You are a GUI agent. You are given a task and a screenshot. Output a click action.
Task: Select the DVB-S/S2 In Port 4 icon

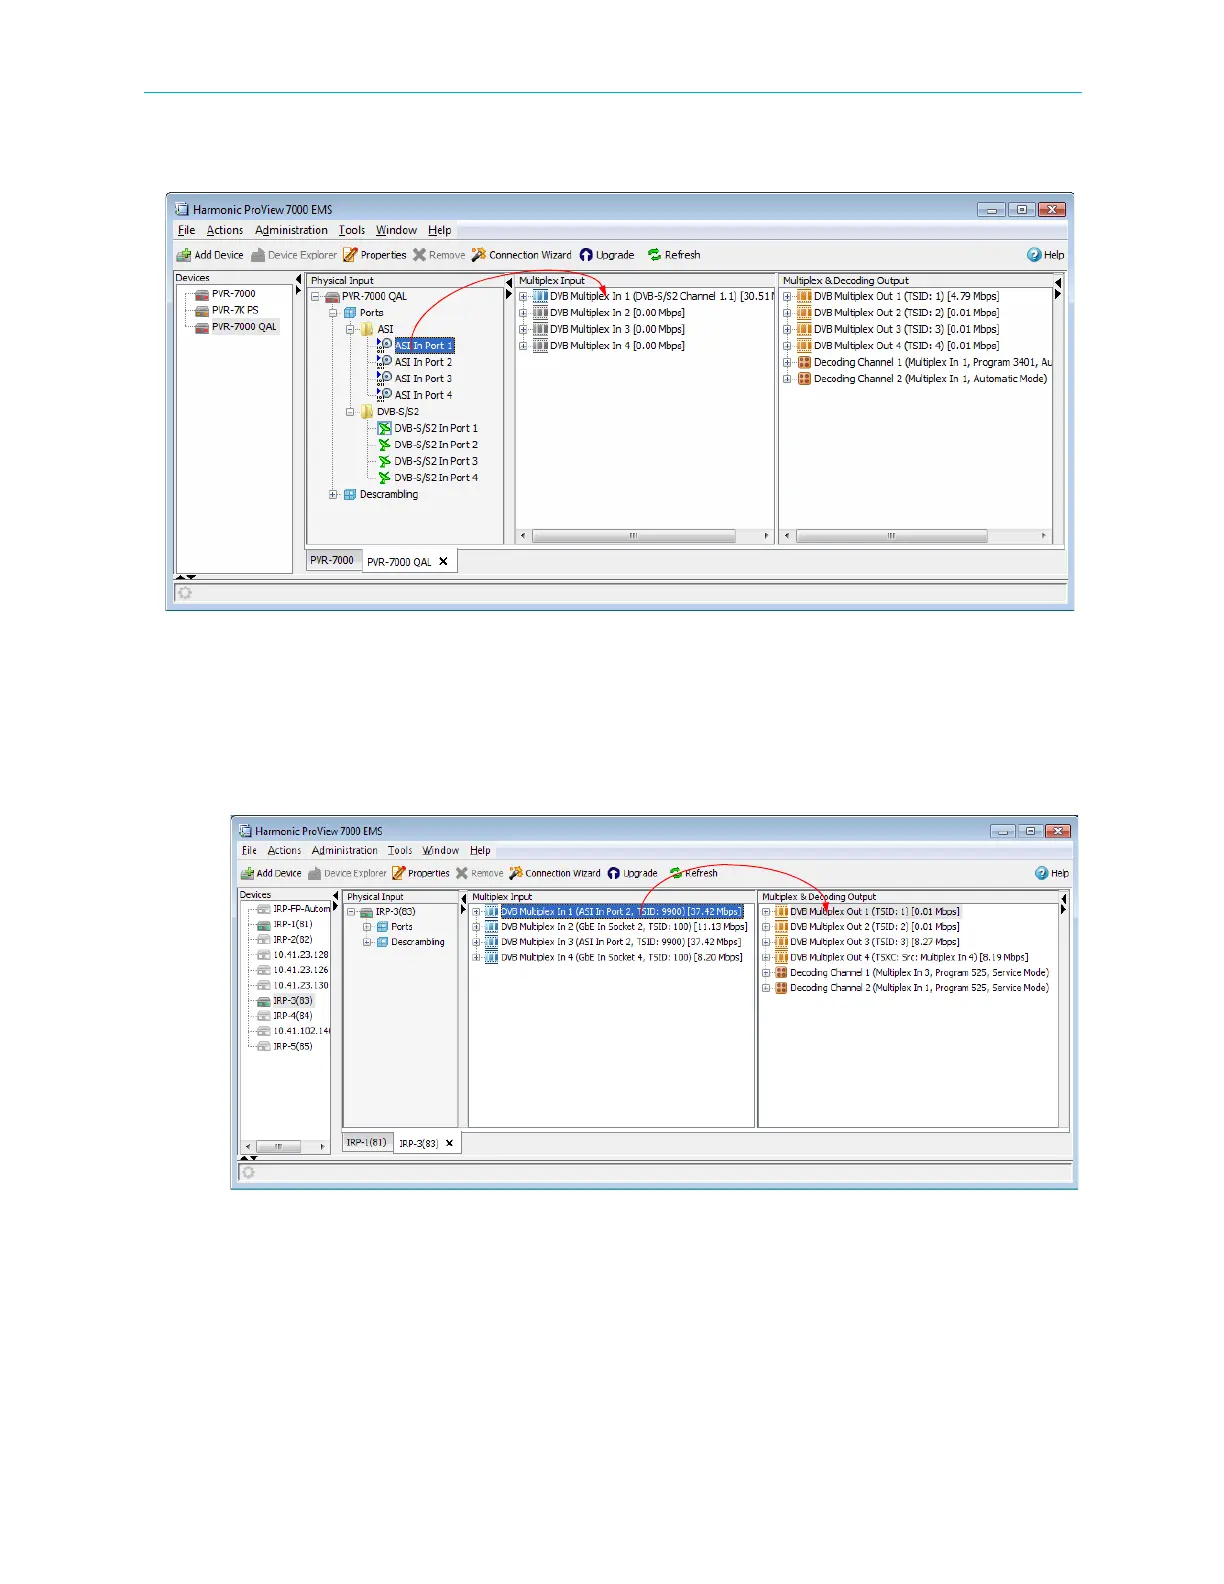click(384, 478)
